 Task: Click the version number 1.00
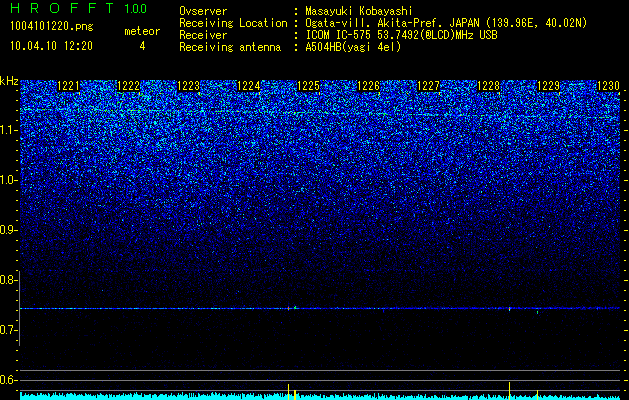[136, 8]
